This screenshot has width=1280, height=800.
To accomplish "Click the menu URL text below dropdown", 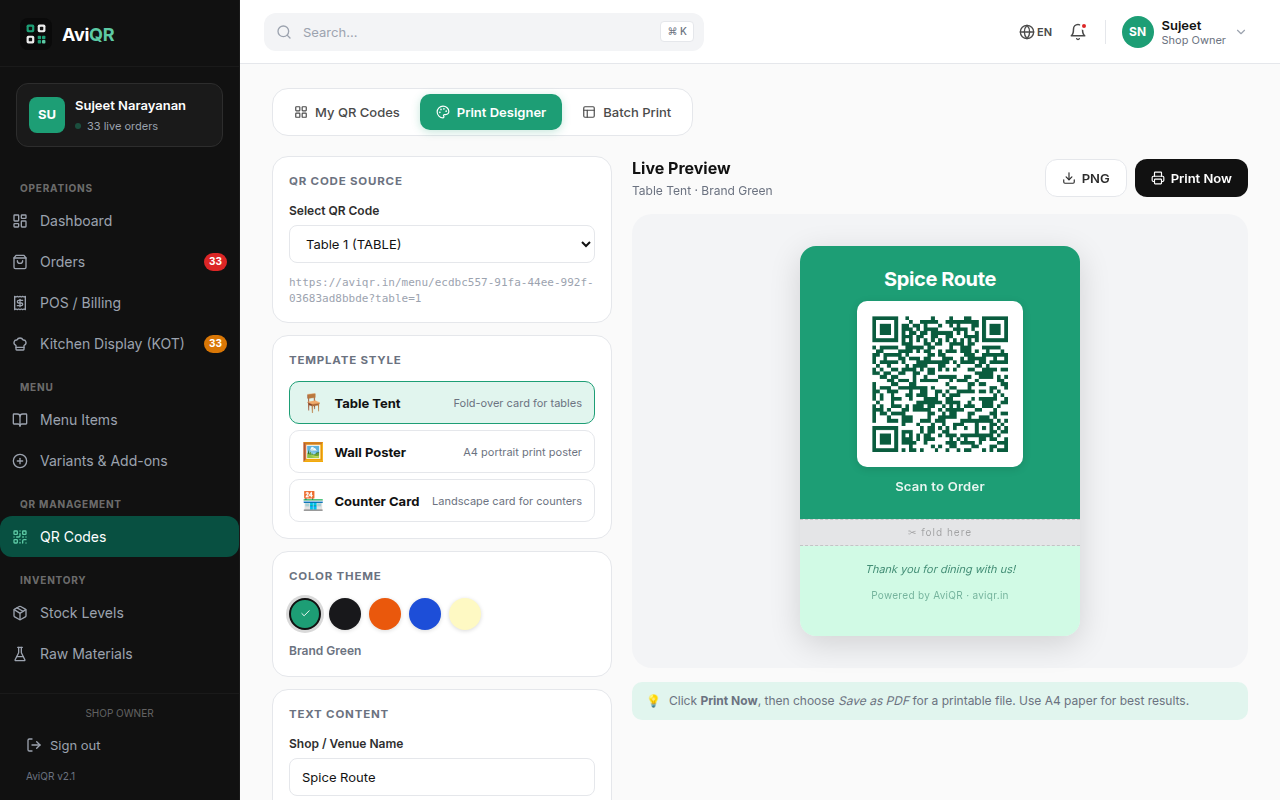I will point(441,290).
